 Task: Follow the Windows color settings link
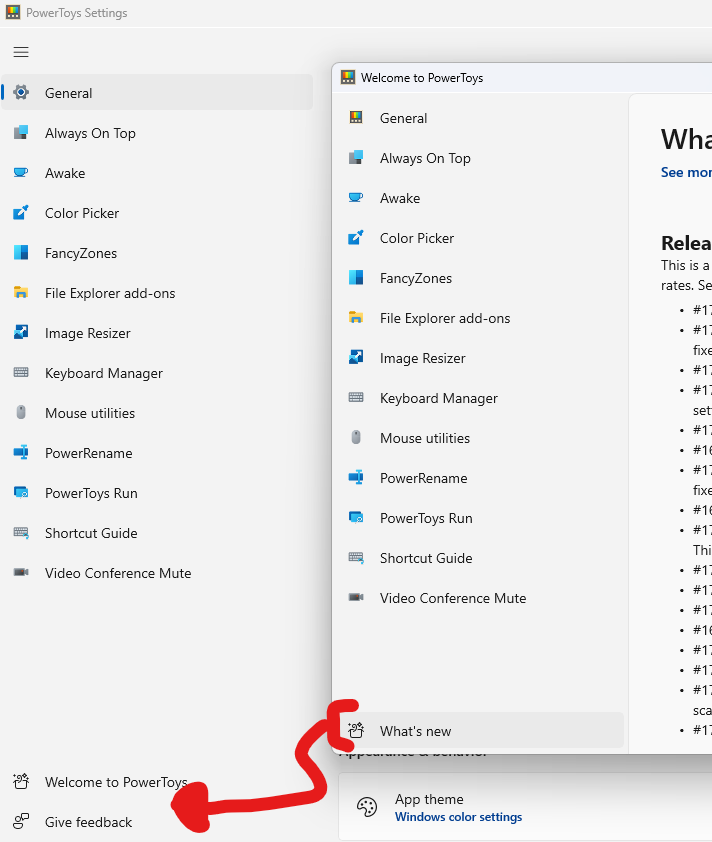pyautogui.click(x=459, y=817)
